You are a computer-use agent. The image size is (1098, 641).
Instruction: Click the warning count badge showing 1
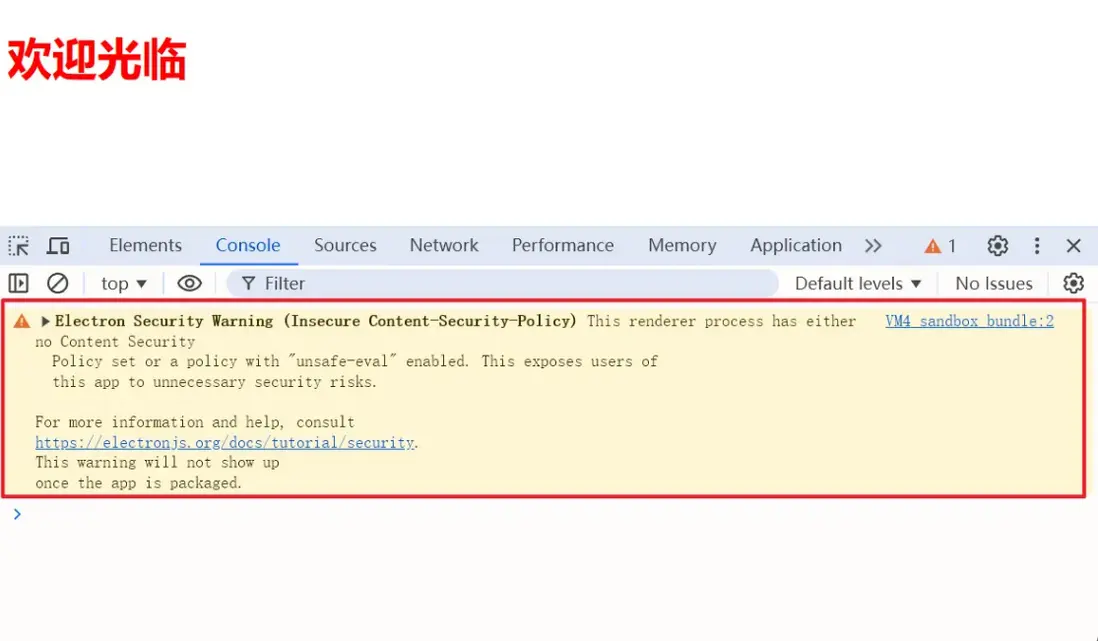pyautogui.click(x=940, y=246)
